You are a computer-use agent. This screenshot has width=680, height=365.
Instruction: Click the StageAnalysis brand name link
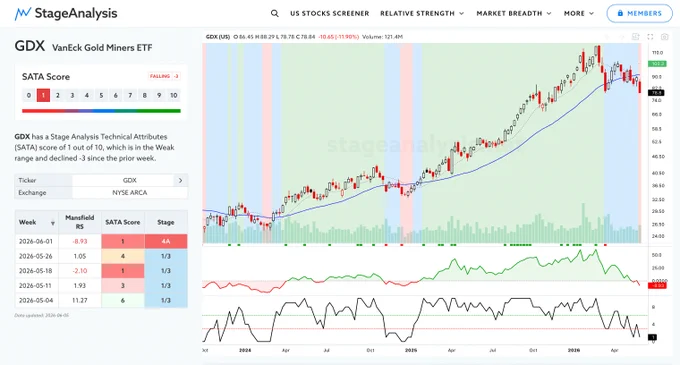point(75,13)
